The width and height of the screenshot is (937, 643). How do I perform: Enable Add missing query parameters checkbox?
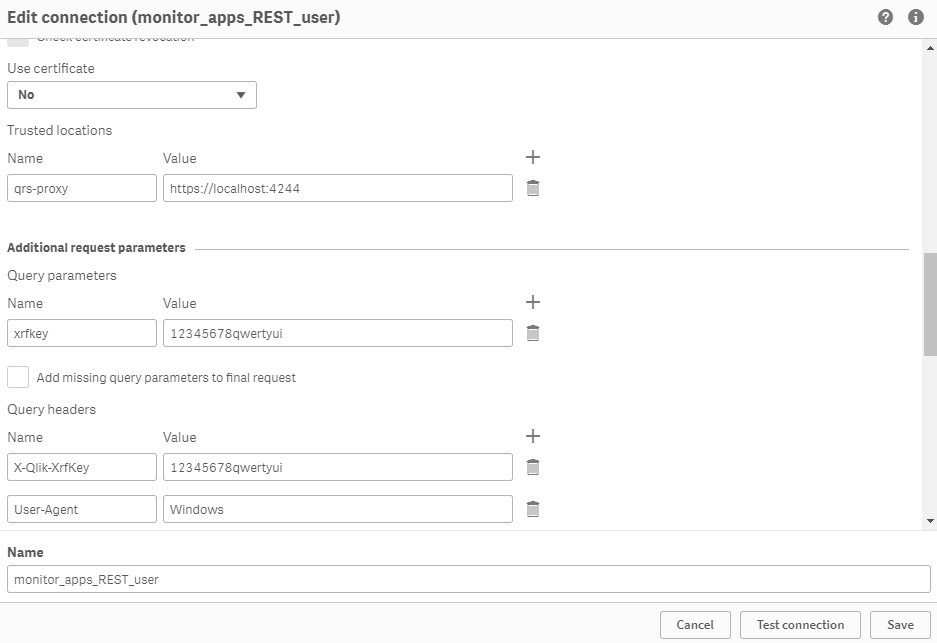(x=18, y=377)
